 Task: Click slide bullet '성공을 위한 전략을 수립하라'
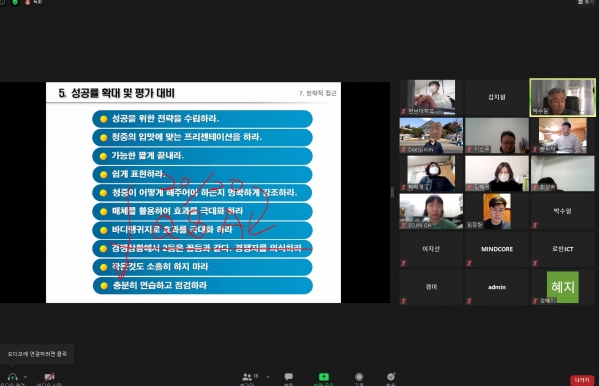202,119
